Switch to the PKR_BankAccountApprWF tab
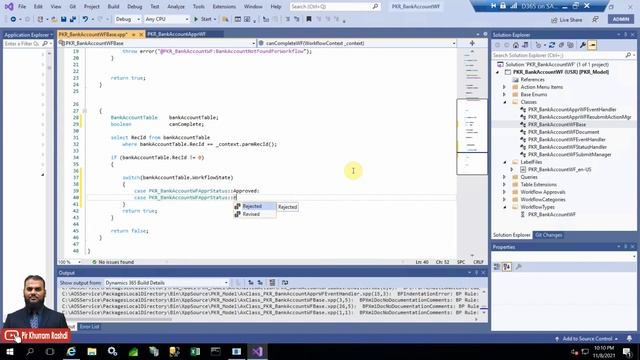 [176, 34]
